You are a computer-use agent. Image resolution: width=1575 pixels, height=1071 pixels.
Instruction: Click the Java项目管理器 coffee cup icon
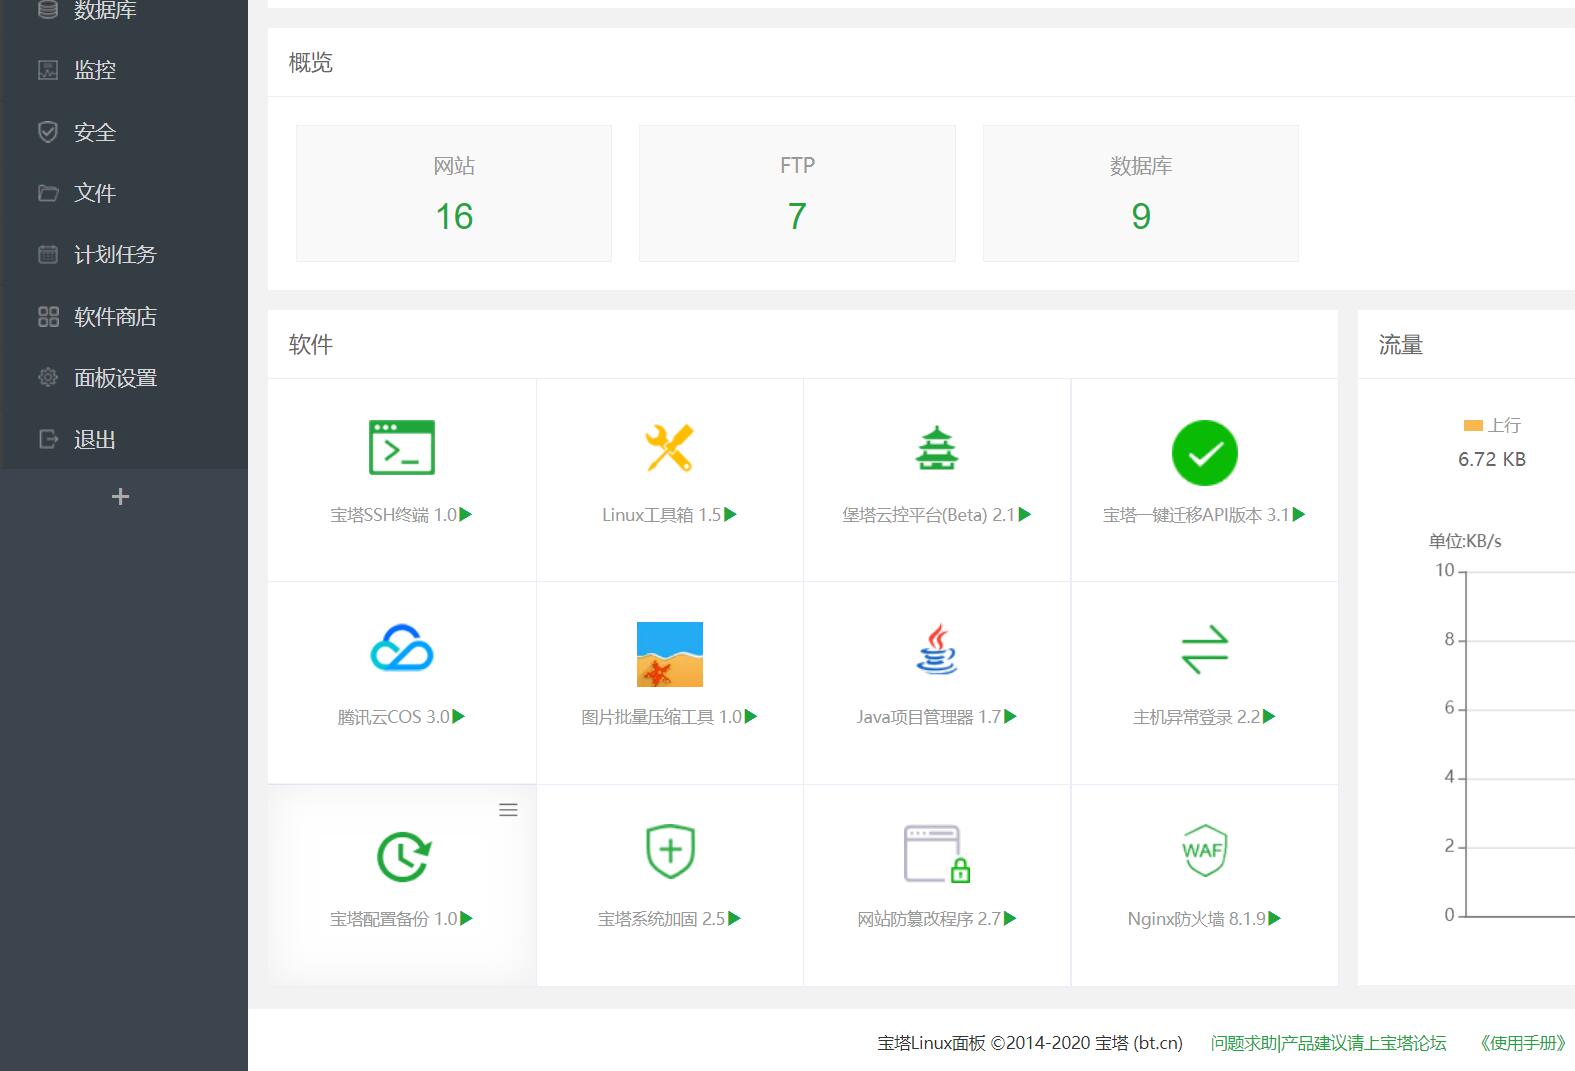[937, 648]
